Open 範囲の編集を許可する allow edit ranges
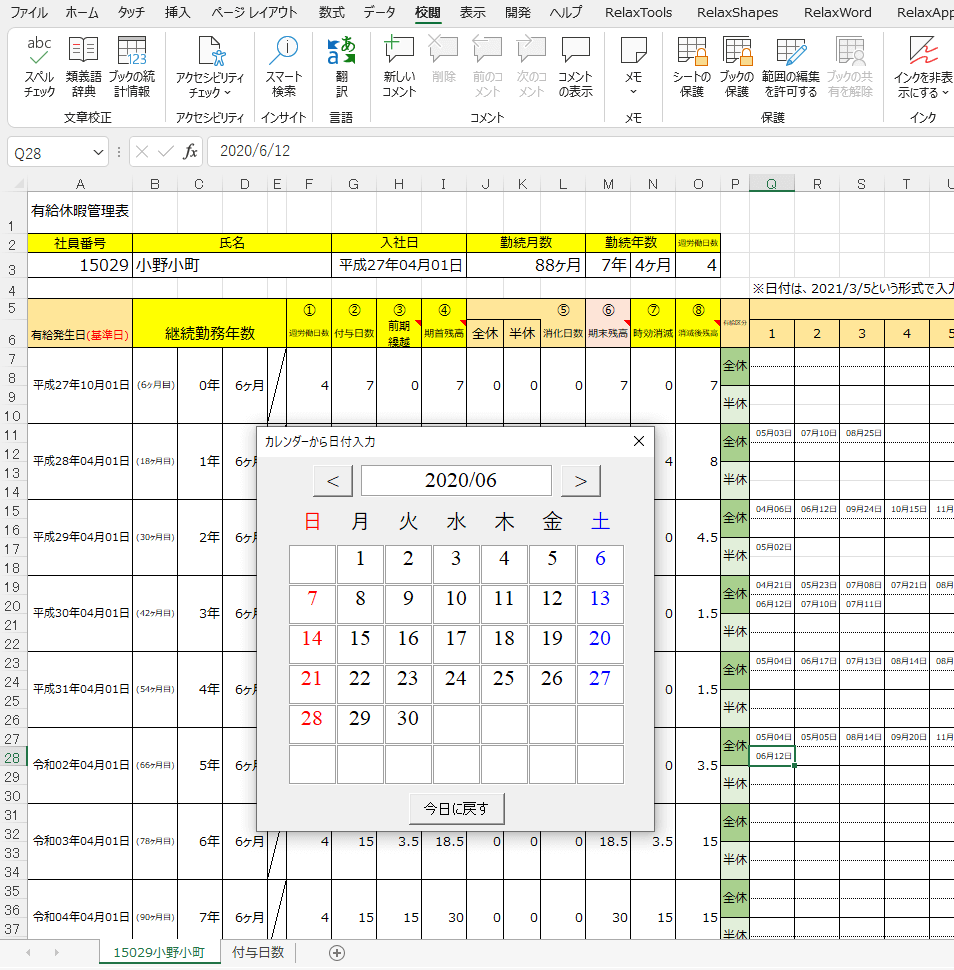This screenshot has width=954, height=970. pos(790,67)
